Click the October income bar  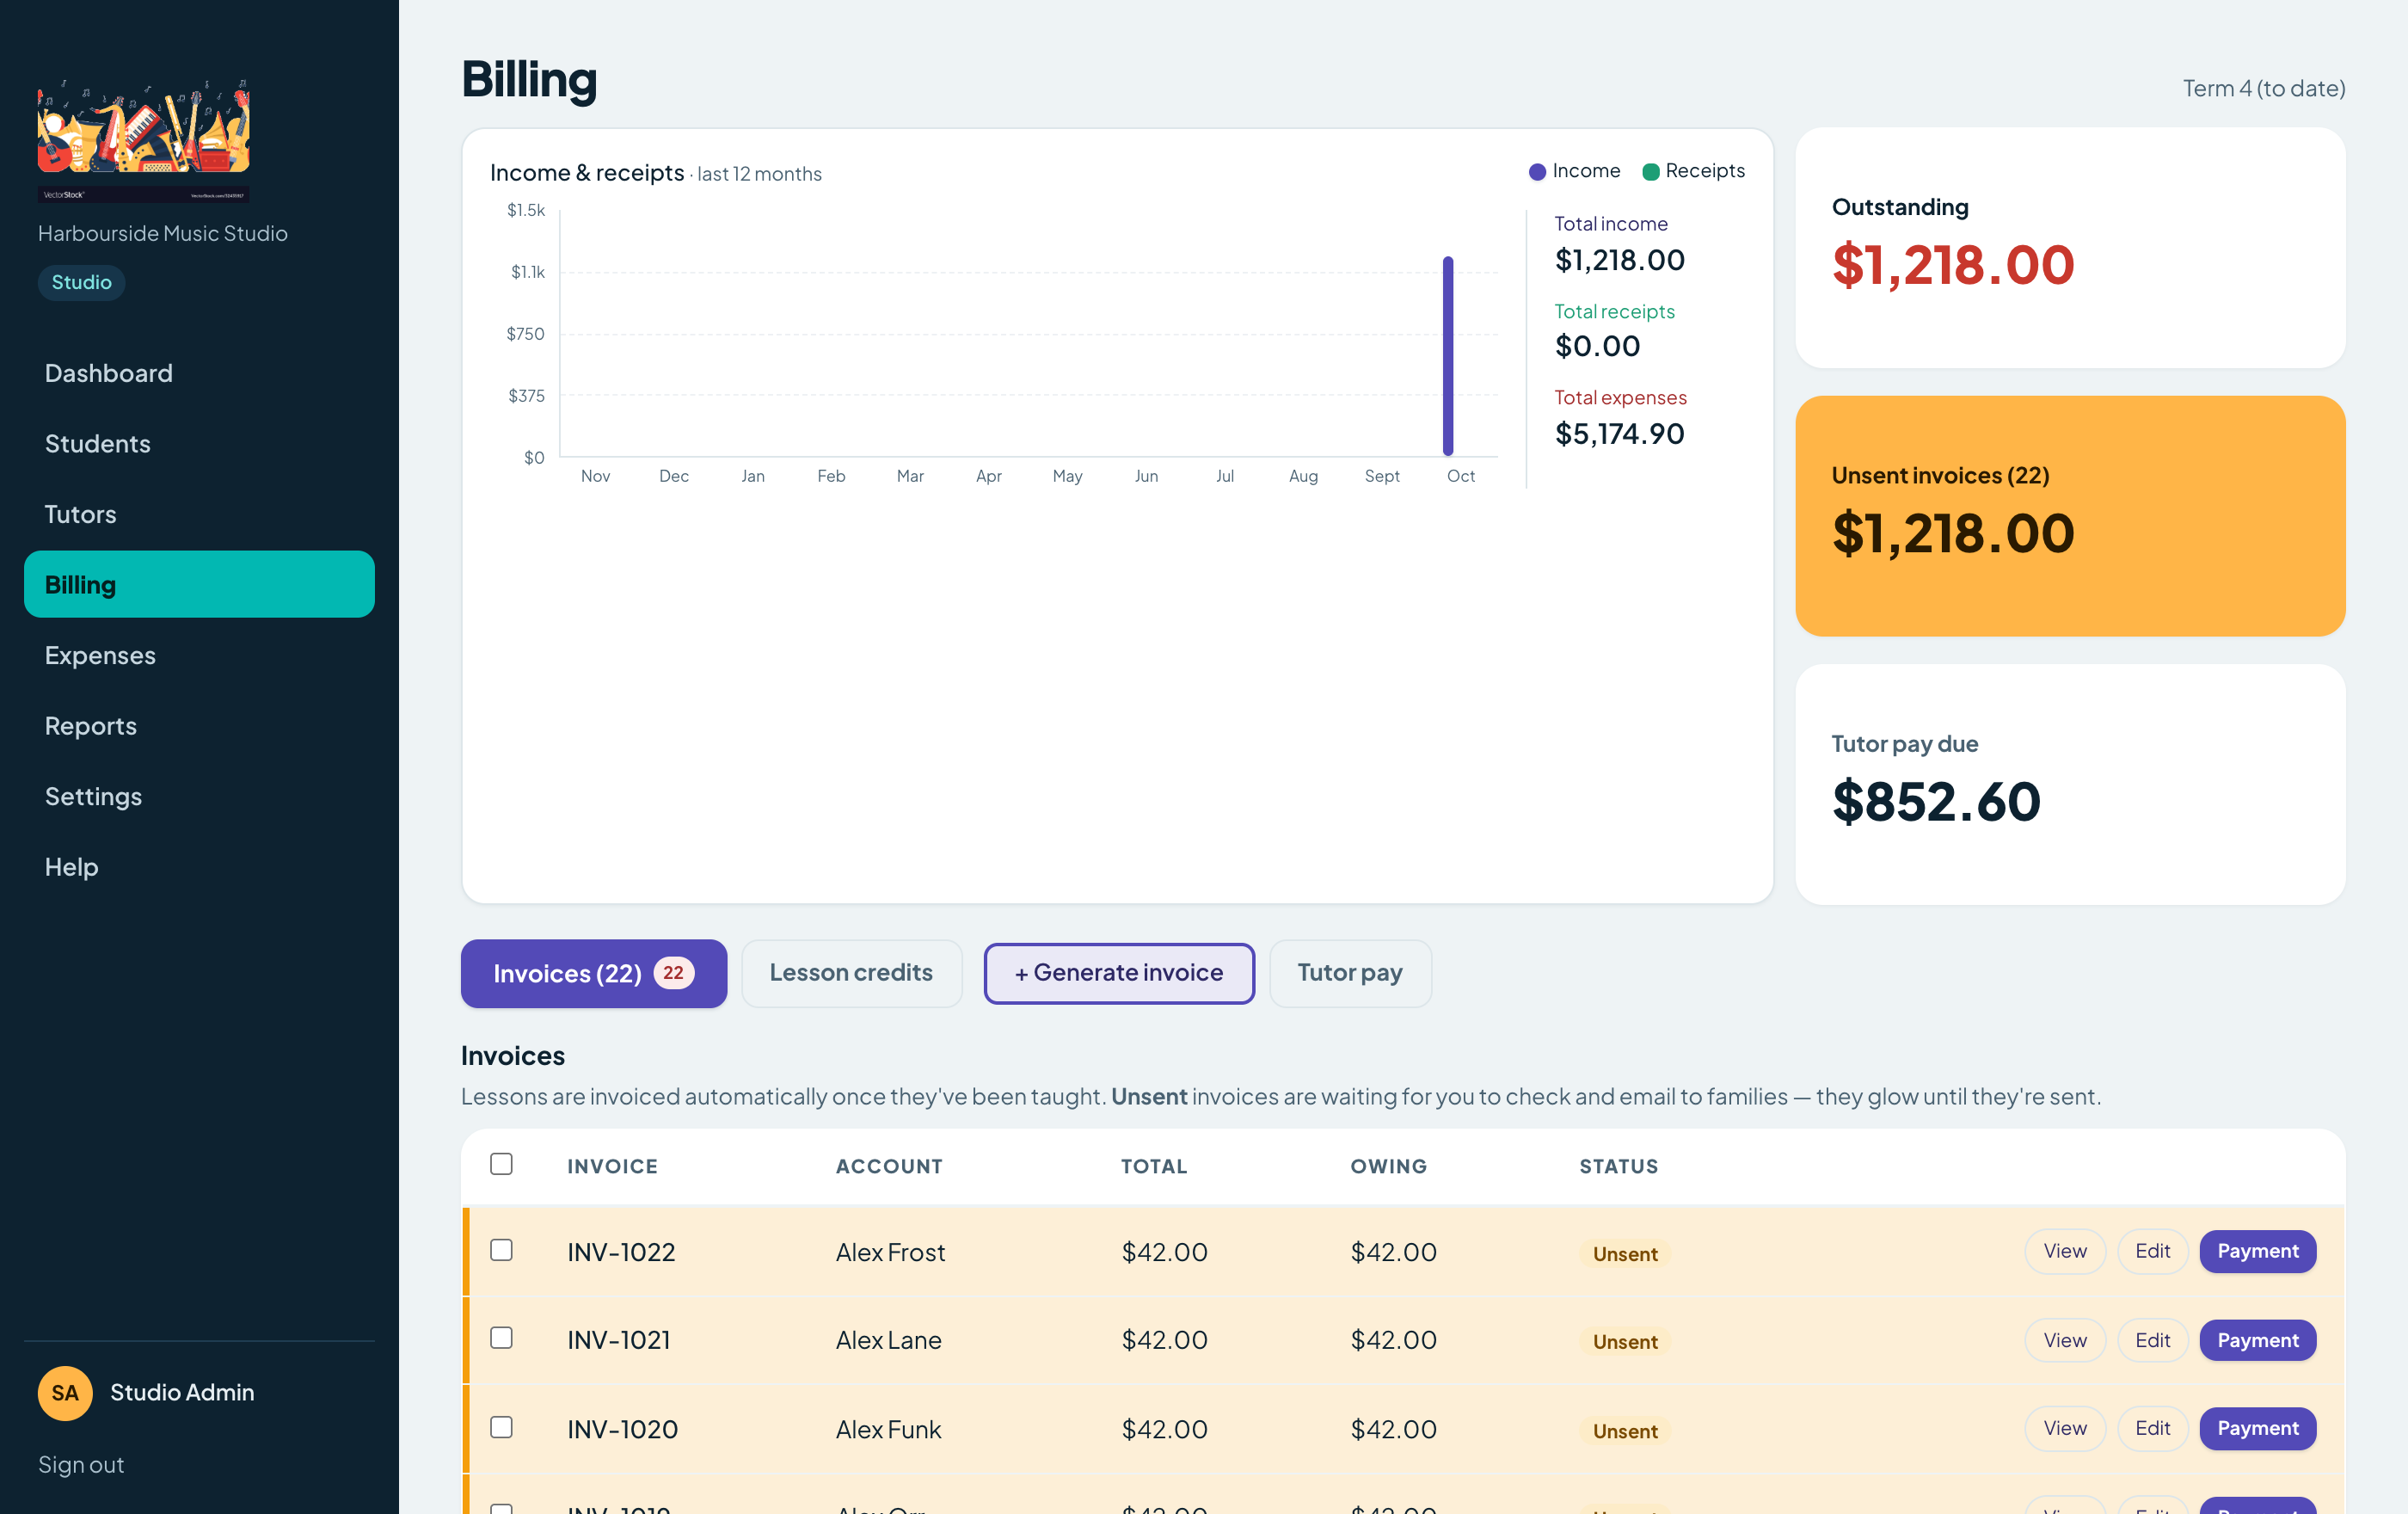click(1448, 356)
